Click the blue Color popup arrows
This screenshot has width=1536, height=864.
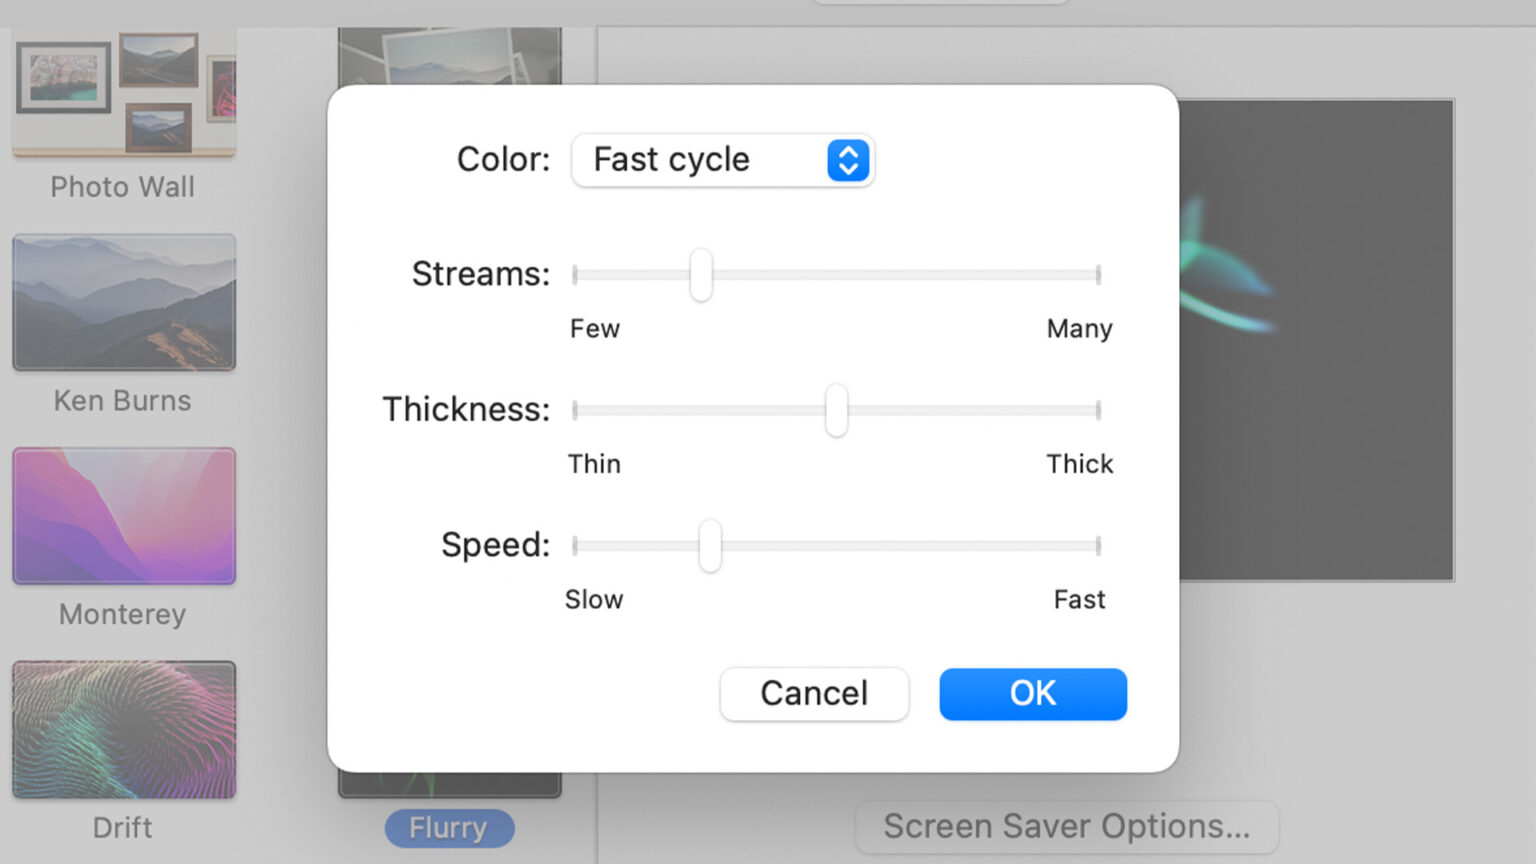click(848, 160)
